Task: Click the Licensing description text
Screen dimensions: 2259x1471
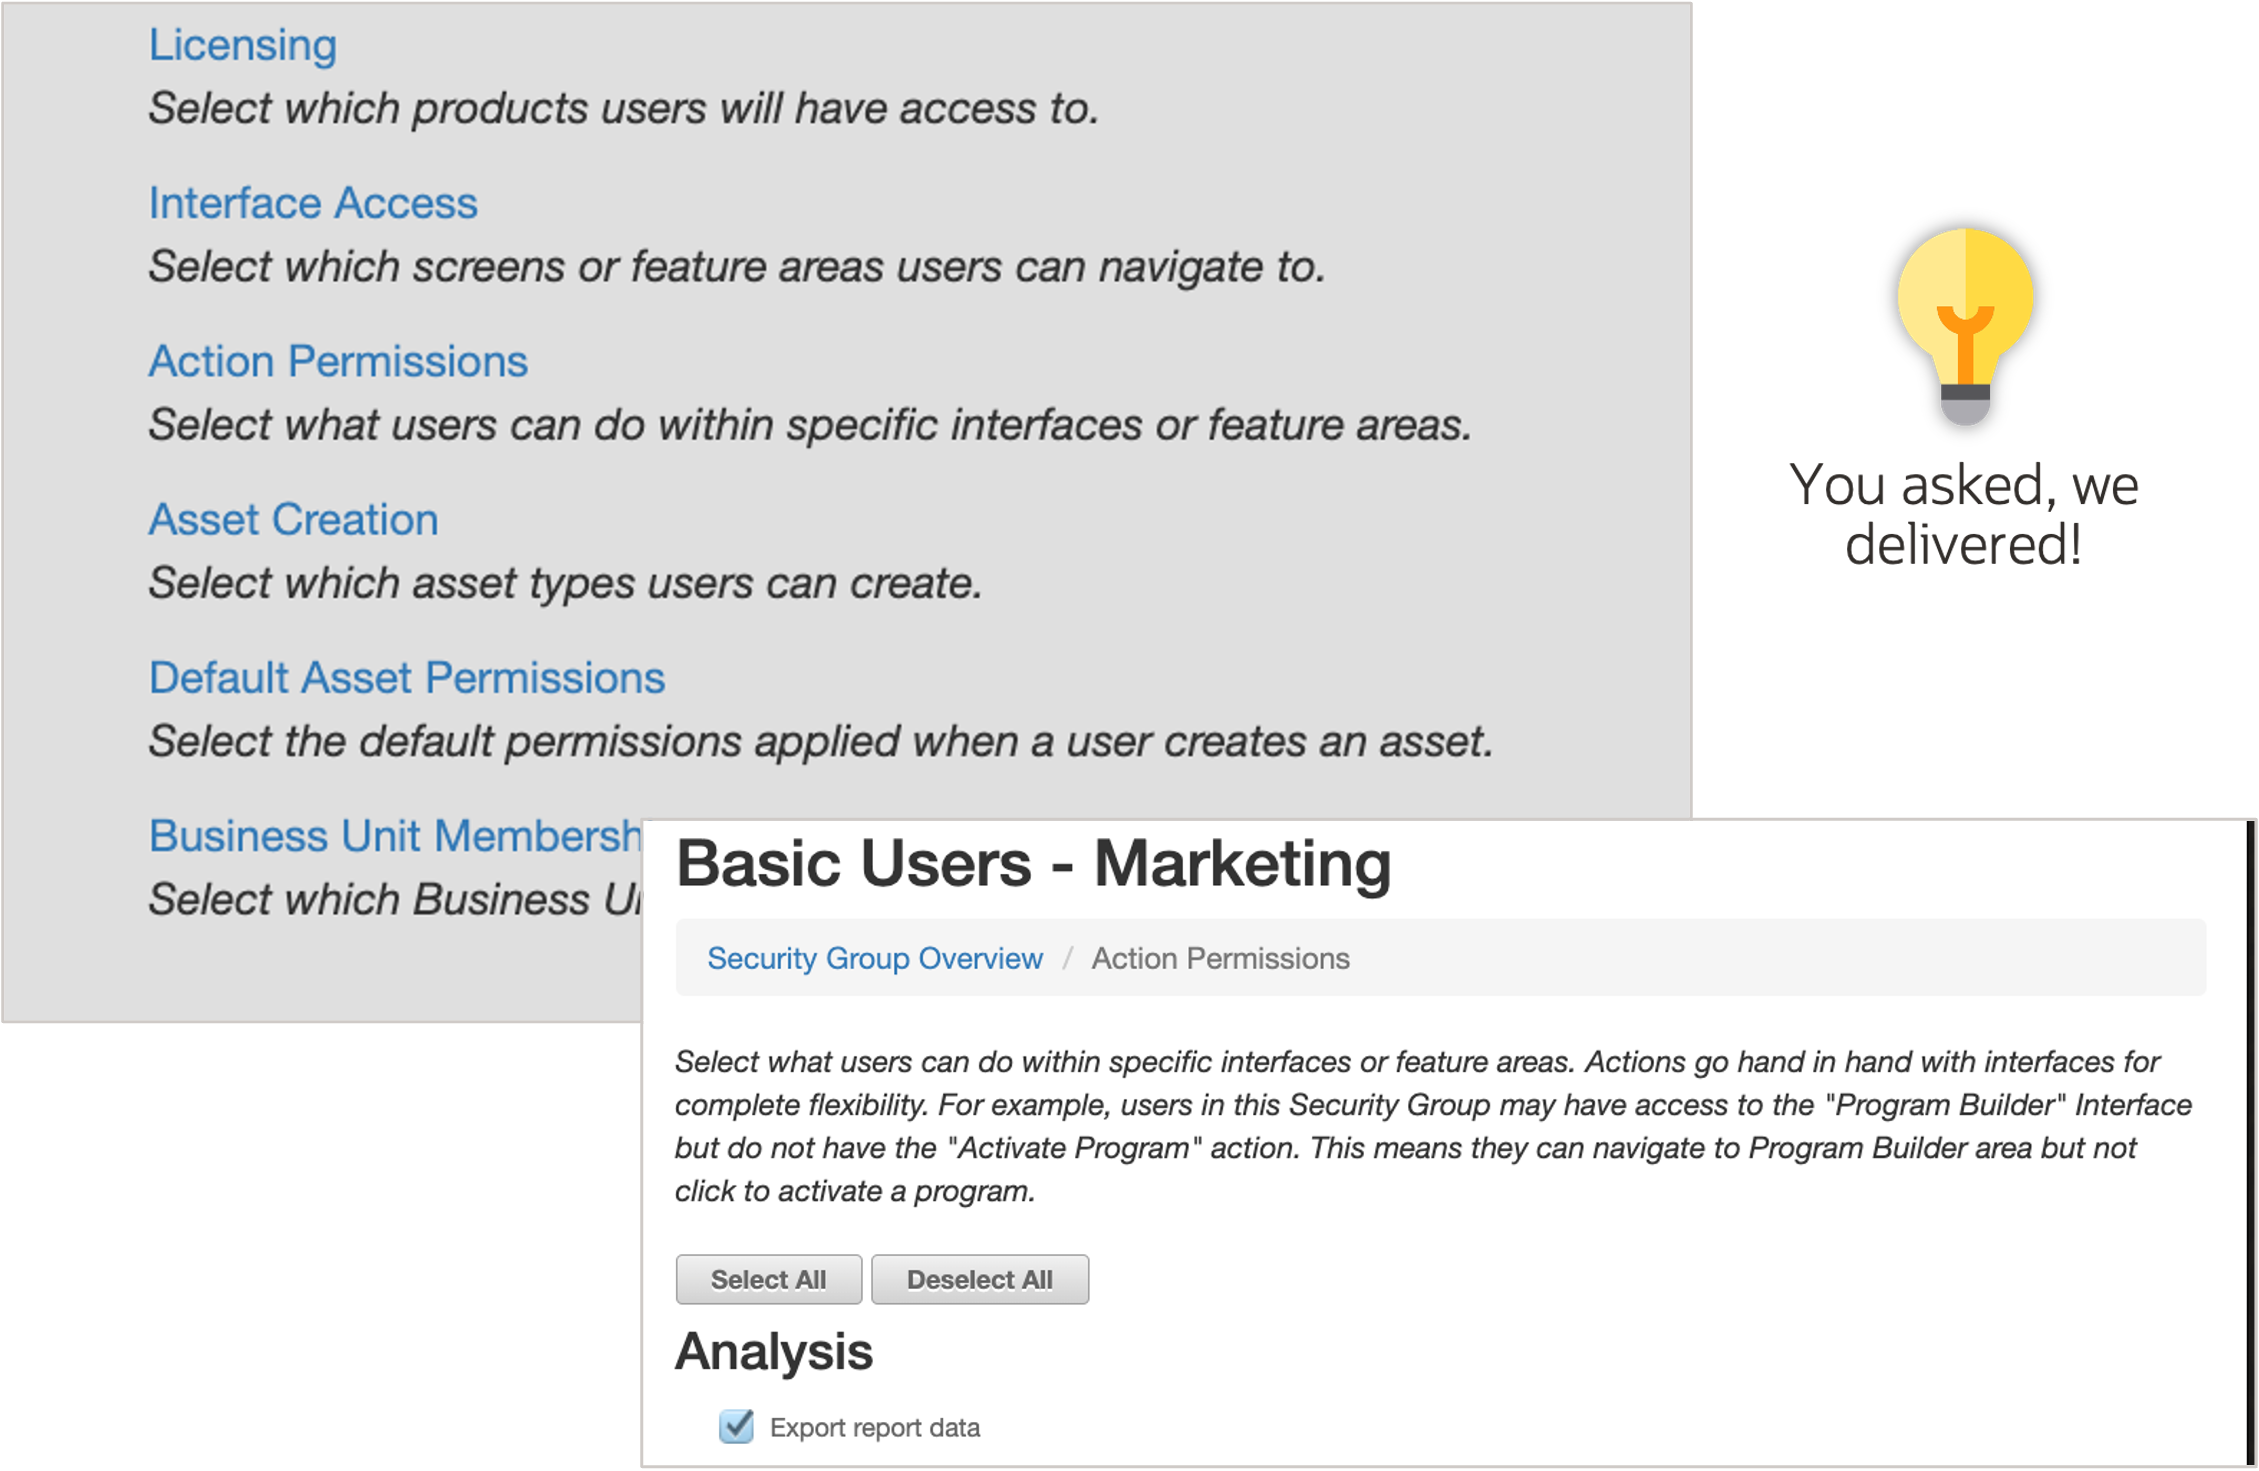Action: [x=624, y=108]
